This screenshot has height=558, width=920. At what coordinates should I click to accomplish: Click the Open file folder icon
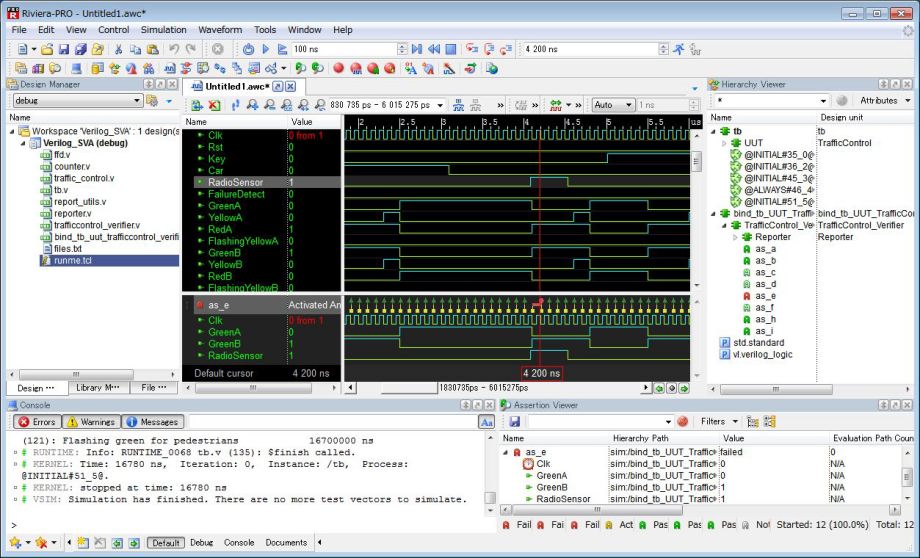coord(47,49)
